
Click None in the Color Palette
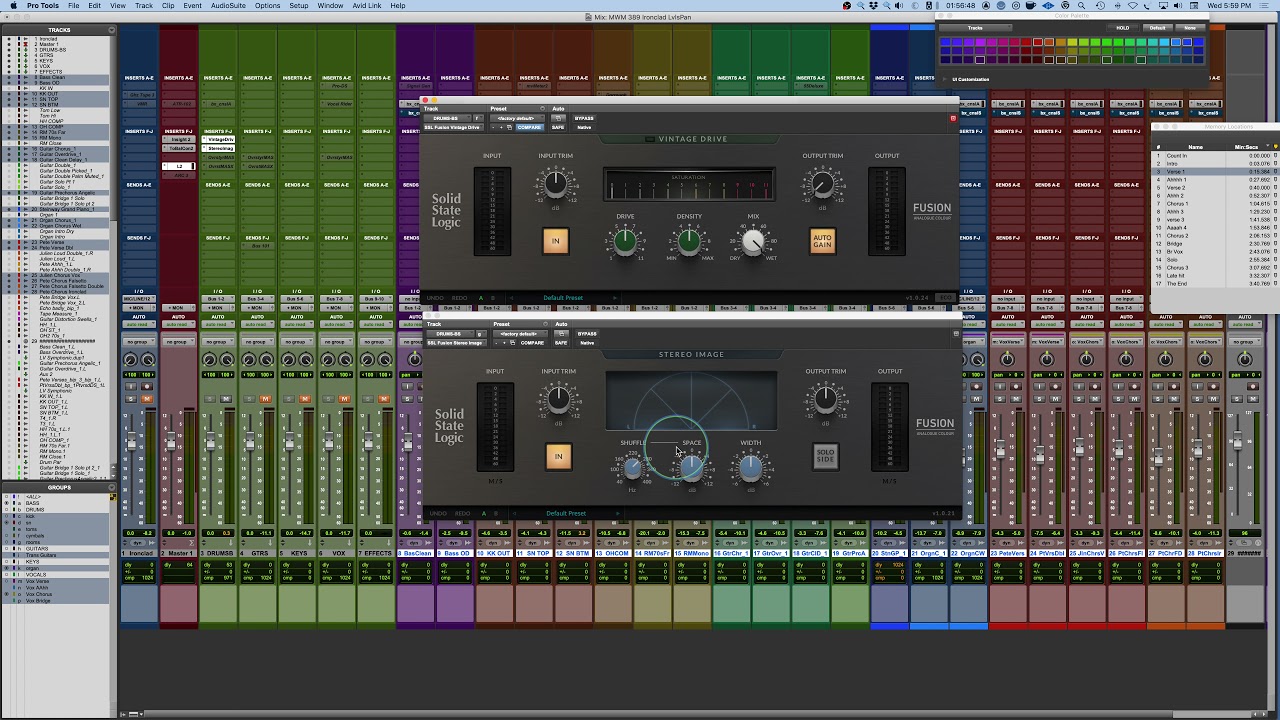pyautogui.click(x=1190, y=28)
